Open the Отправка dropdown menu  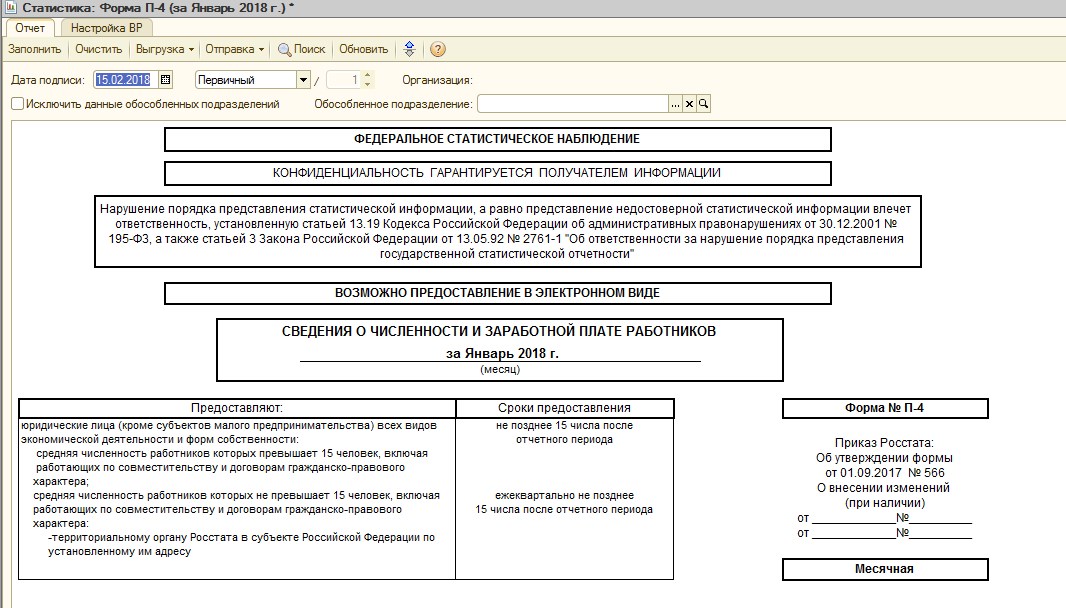pyautogui.click(x=235, y=49)
